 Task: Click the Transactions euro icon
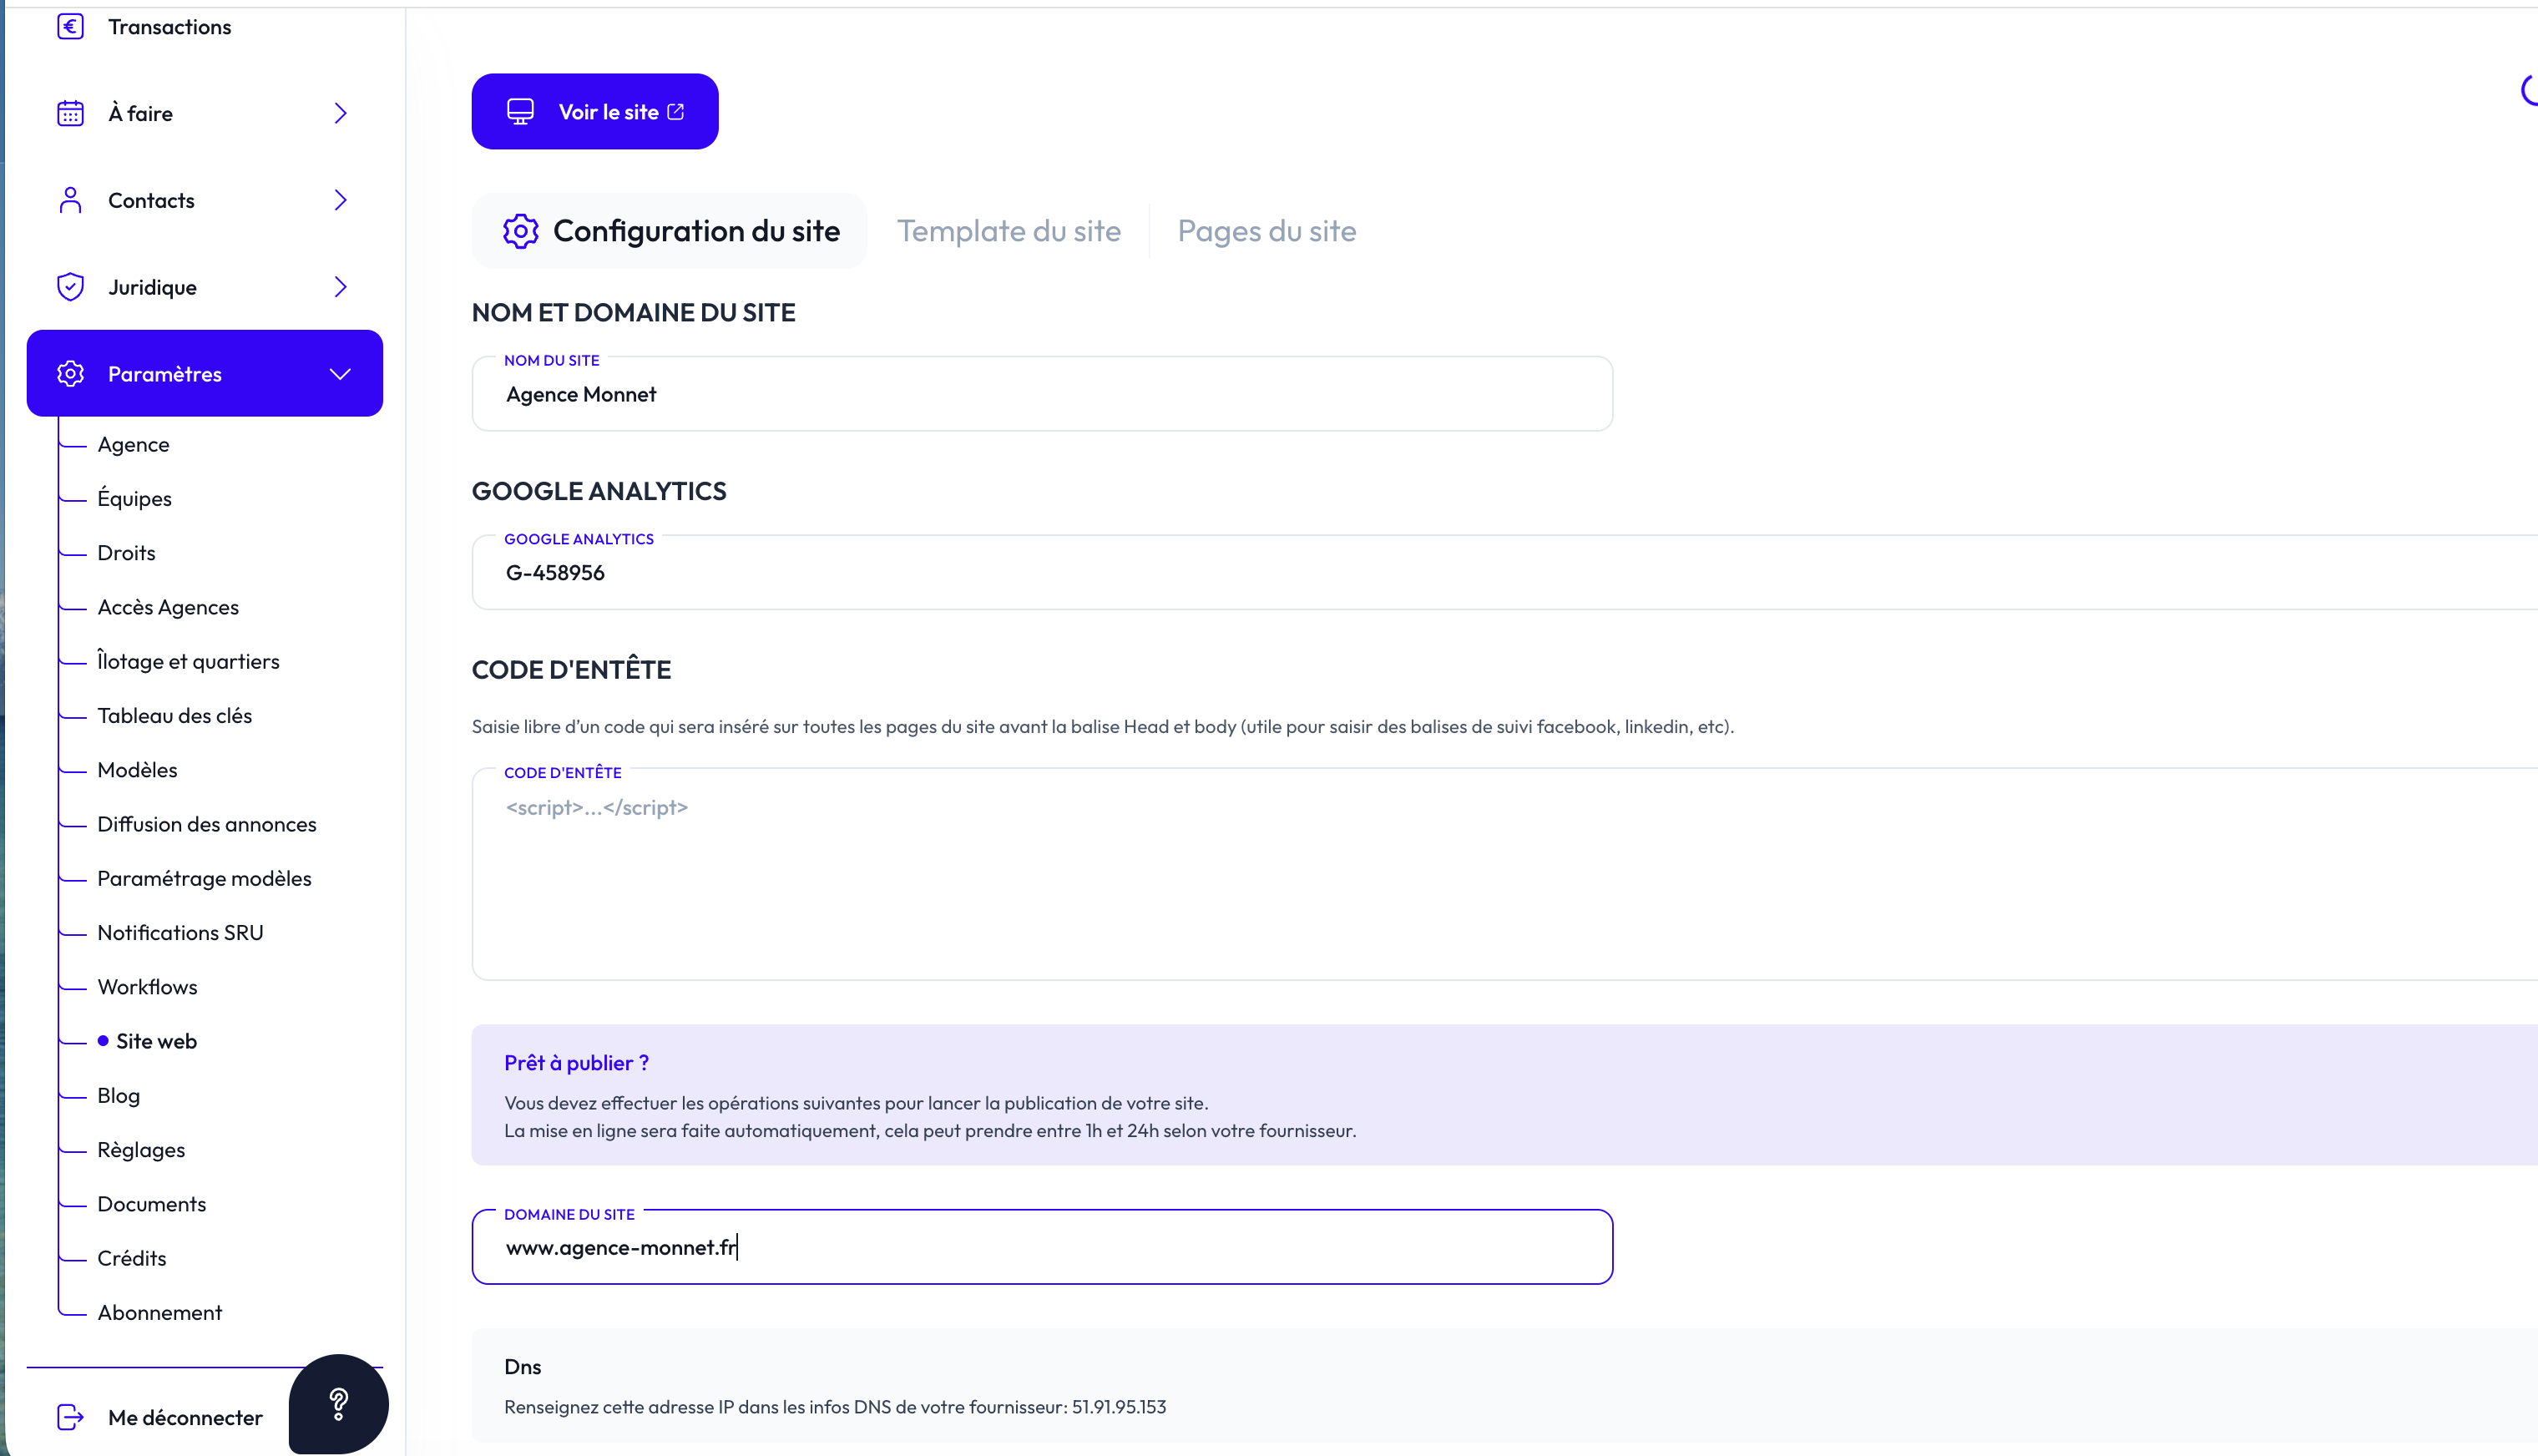[70, 27]
